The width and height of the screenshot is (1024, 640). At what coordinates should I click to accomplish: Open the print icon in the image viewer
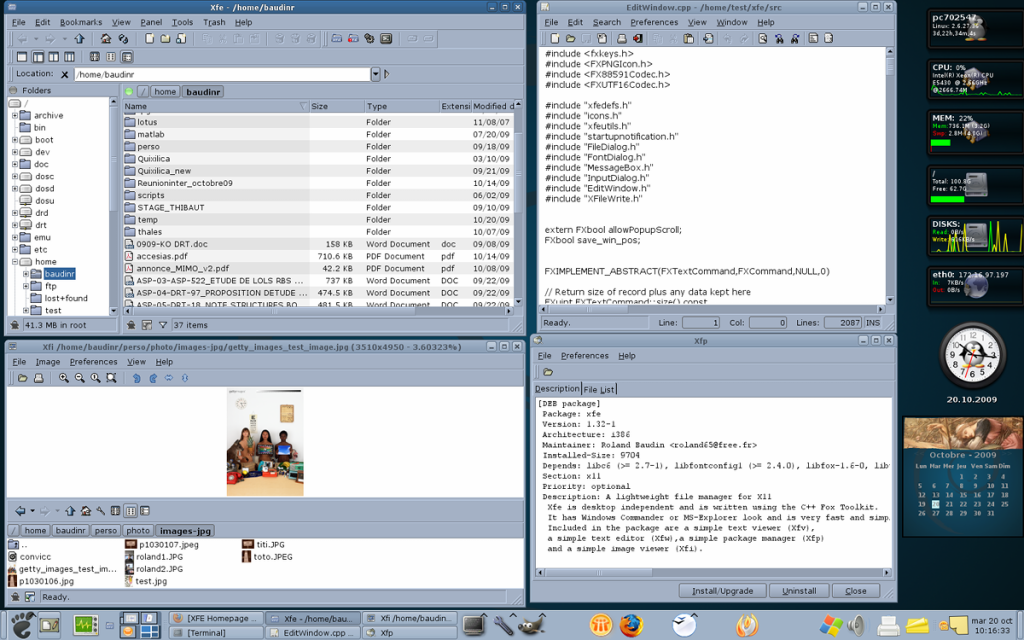pyautogui.click(x=38, y=378)
